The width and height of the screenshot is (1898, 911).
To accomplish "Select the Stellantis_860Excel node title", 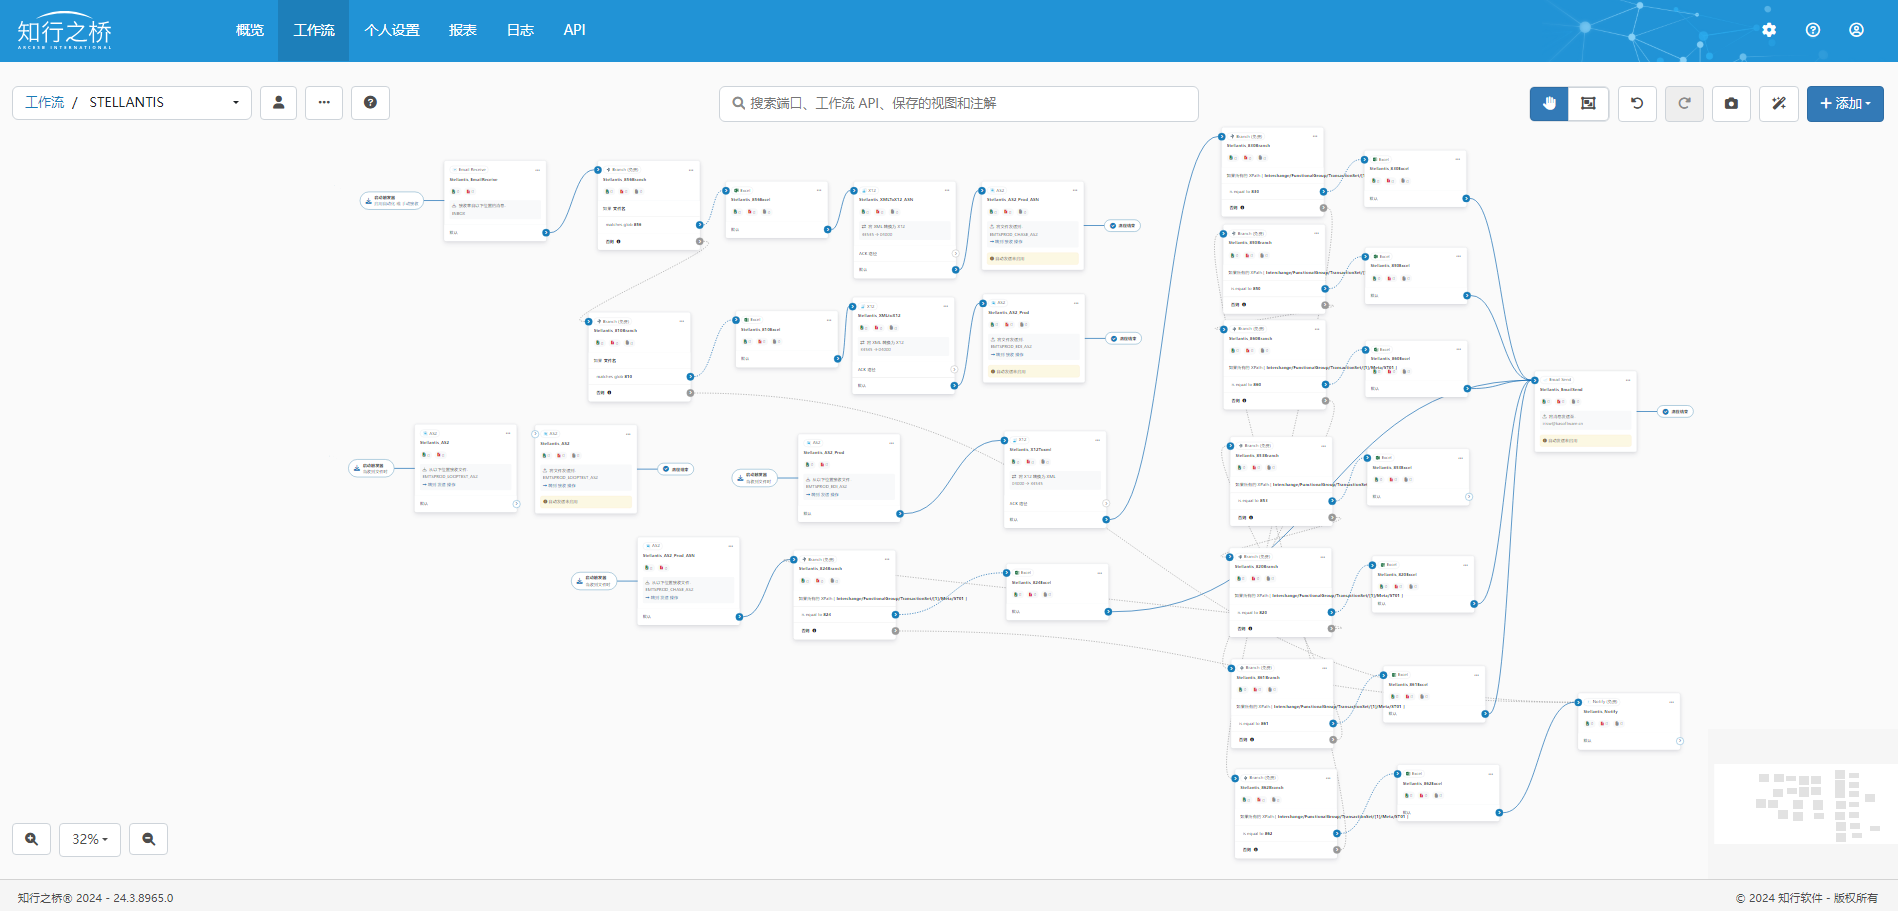I will tap(1390, 358).
